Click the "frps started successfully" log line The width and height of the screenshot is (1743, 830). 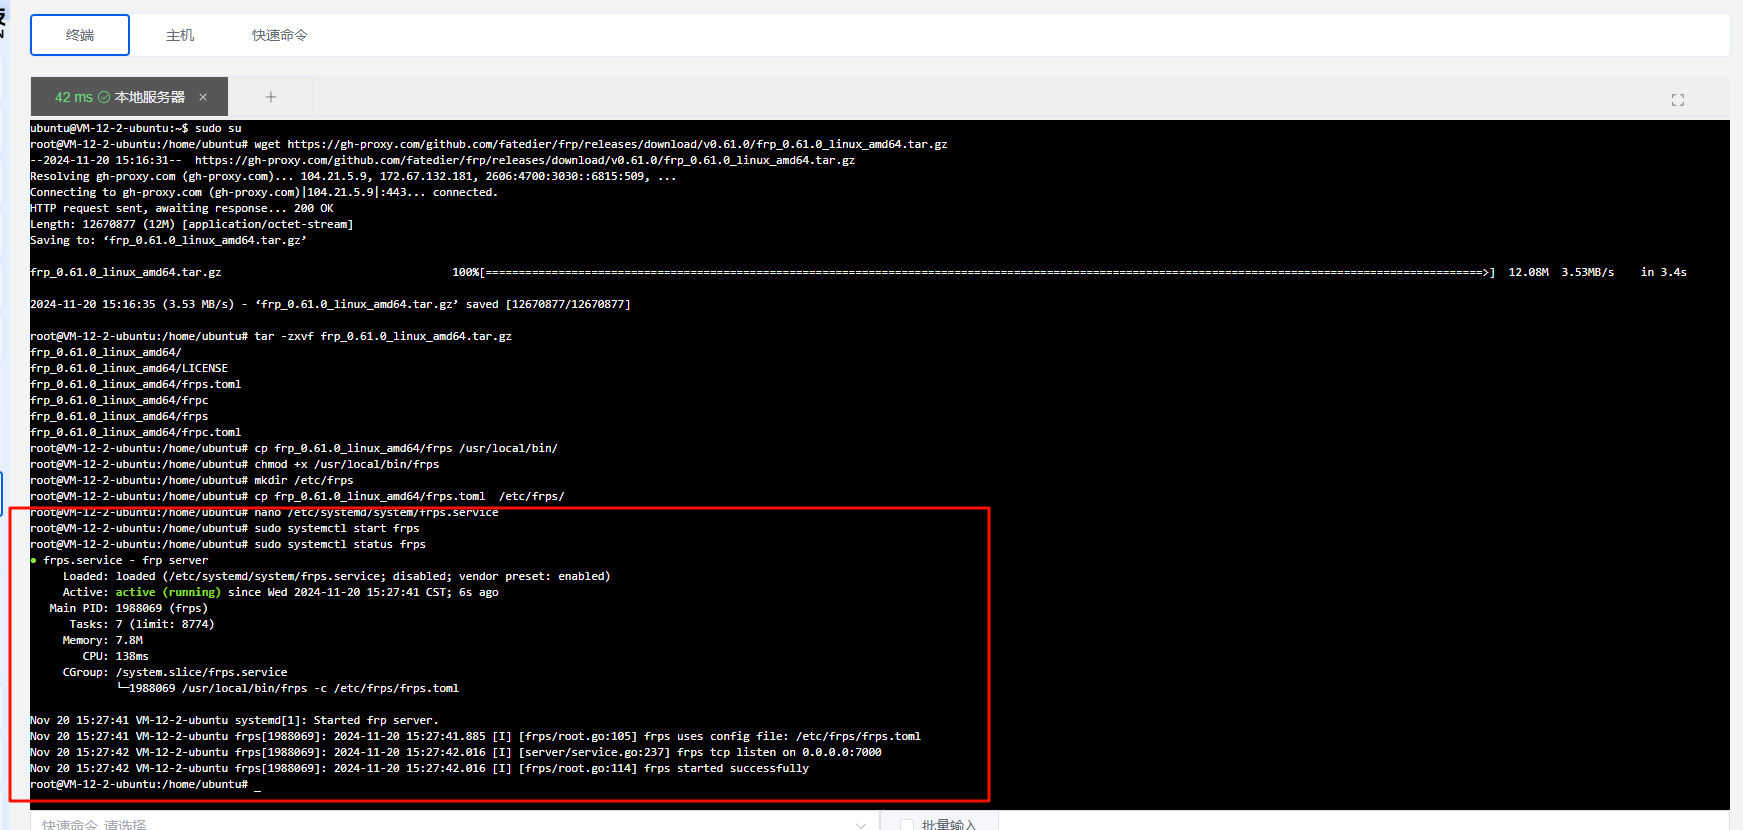726,768
